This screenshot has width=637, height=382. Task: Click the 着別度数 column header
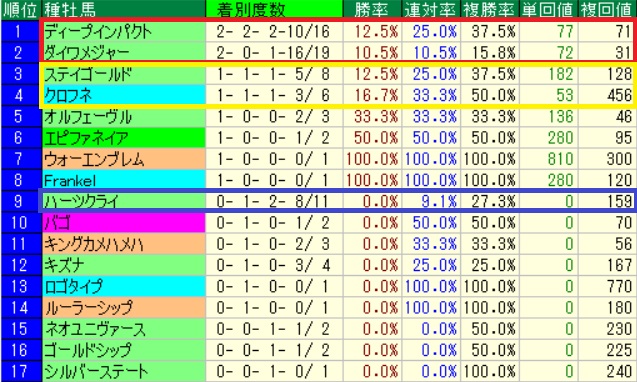point(275,10)
